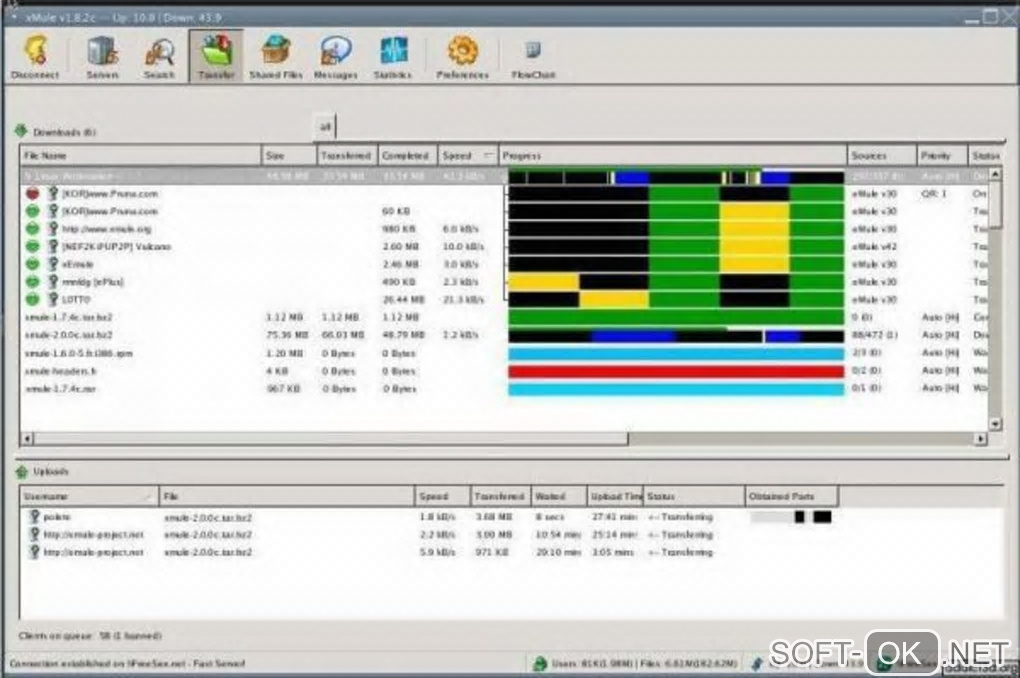
Task: Click the FlowChart toolbar icon
Action: [x=533, y=57]
